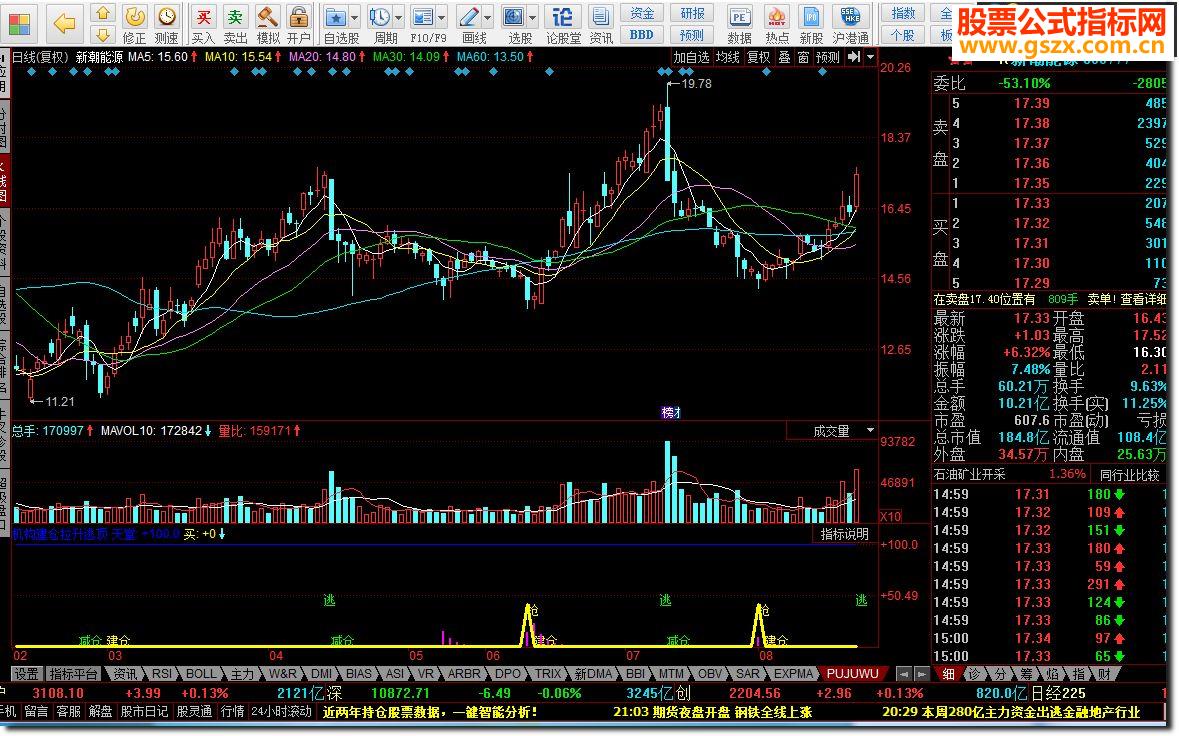Switch to the TRIX indicator tab
This screenshot has height=736, width=1179.
coord(547,674)
